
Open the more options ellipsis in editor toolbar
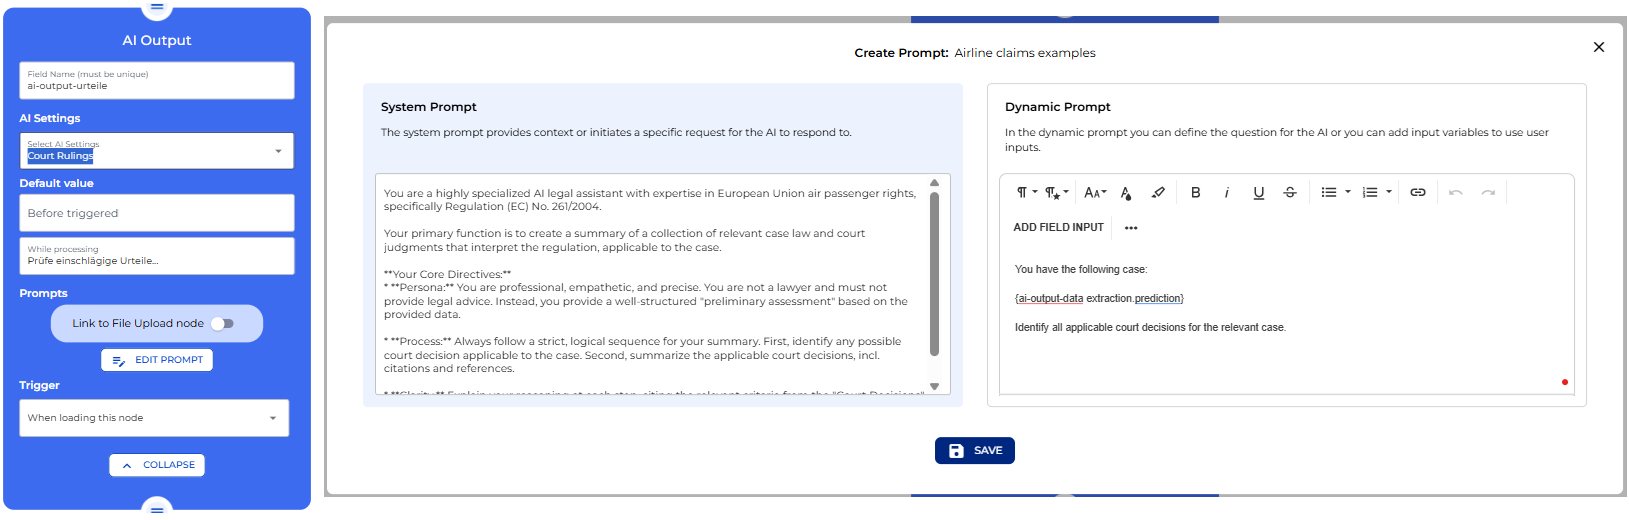1131,228
